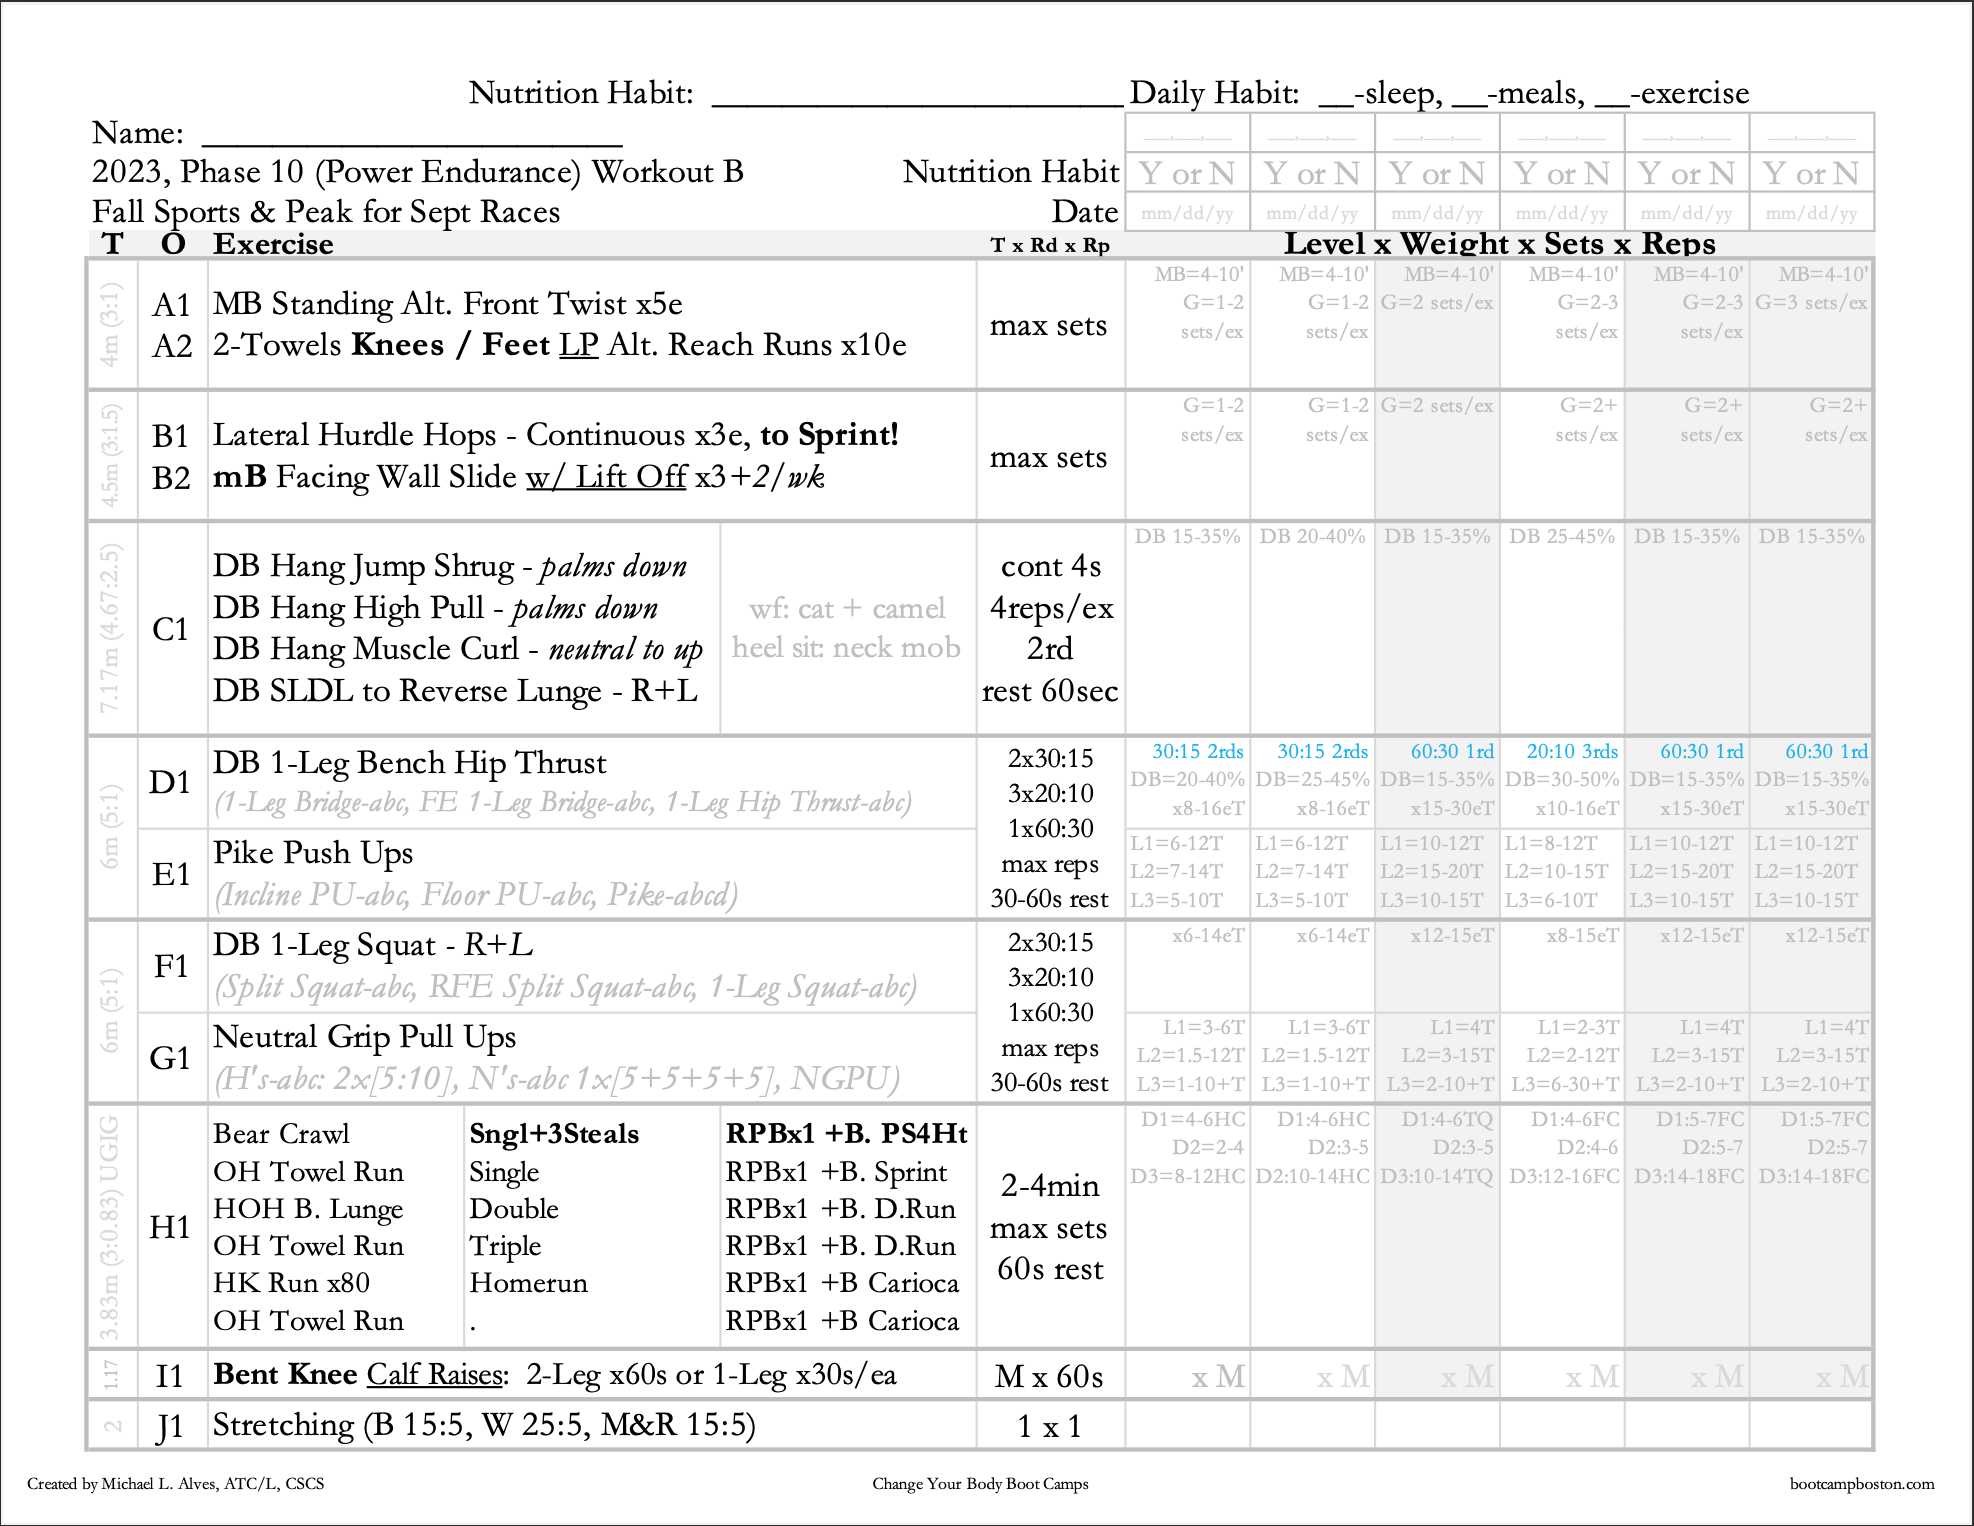Click the 'J1' order label

[x=171, y=1428]
